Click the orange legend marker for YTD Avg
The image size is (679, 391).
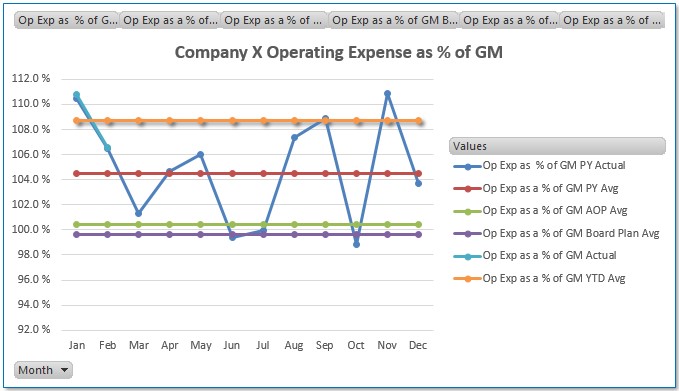coord(468,278)
